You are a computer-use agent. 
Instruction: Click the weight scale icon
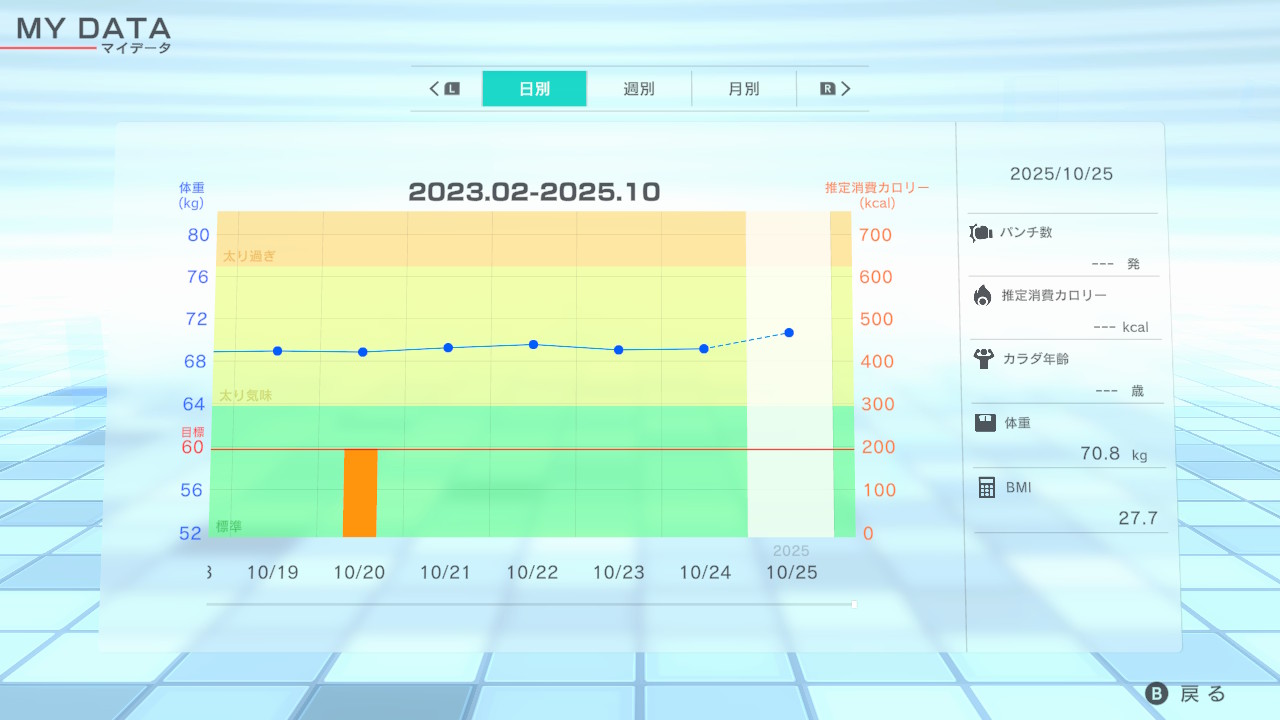[x=985, y=422]
